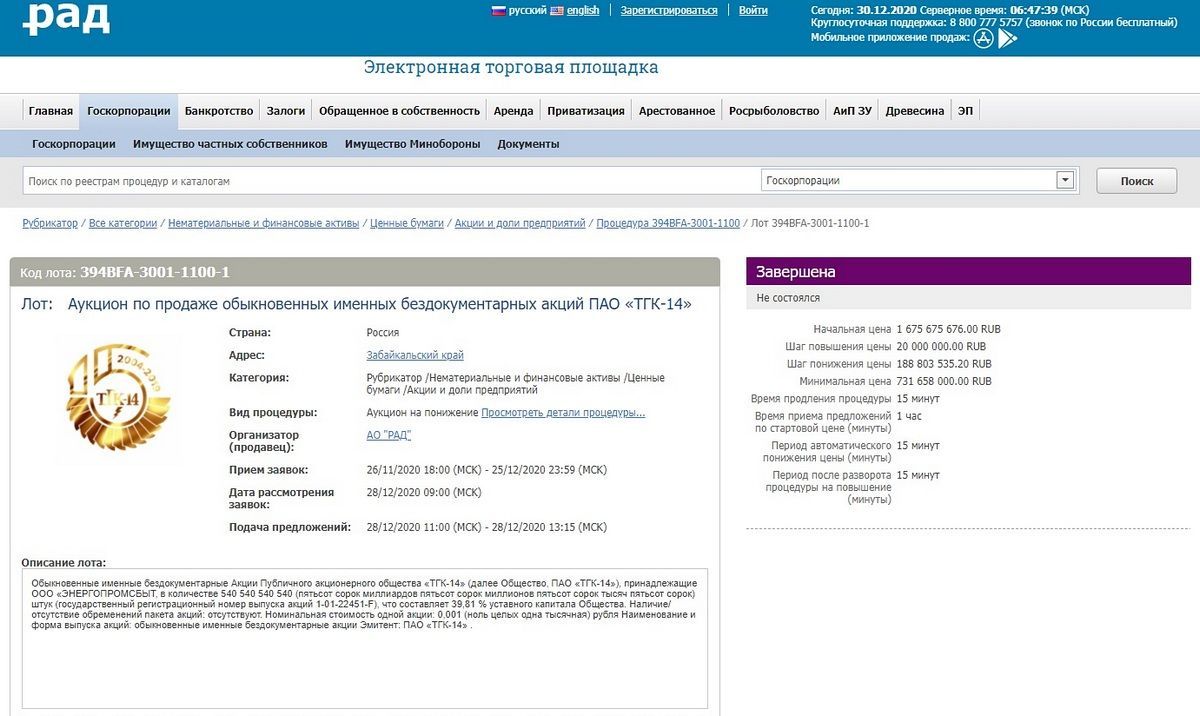1200x716 pixels.
Task: Open Просмотреть детали процедуры link
Action: [x=563, y=412]
